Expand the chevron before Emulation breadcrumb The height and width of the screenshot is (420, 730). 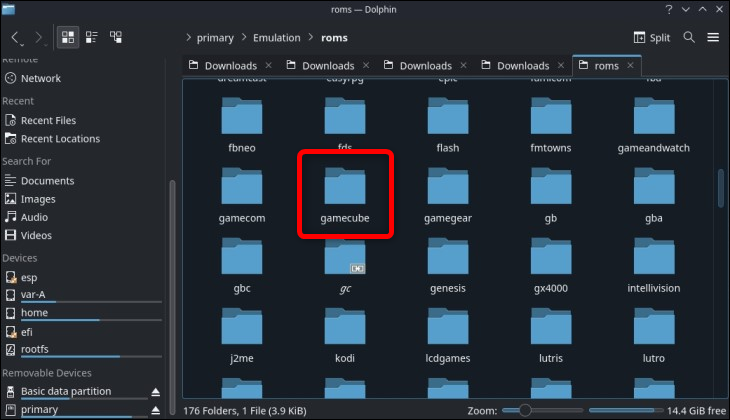coord(244,37)
